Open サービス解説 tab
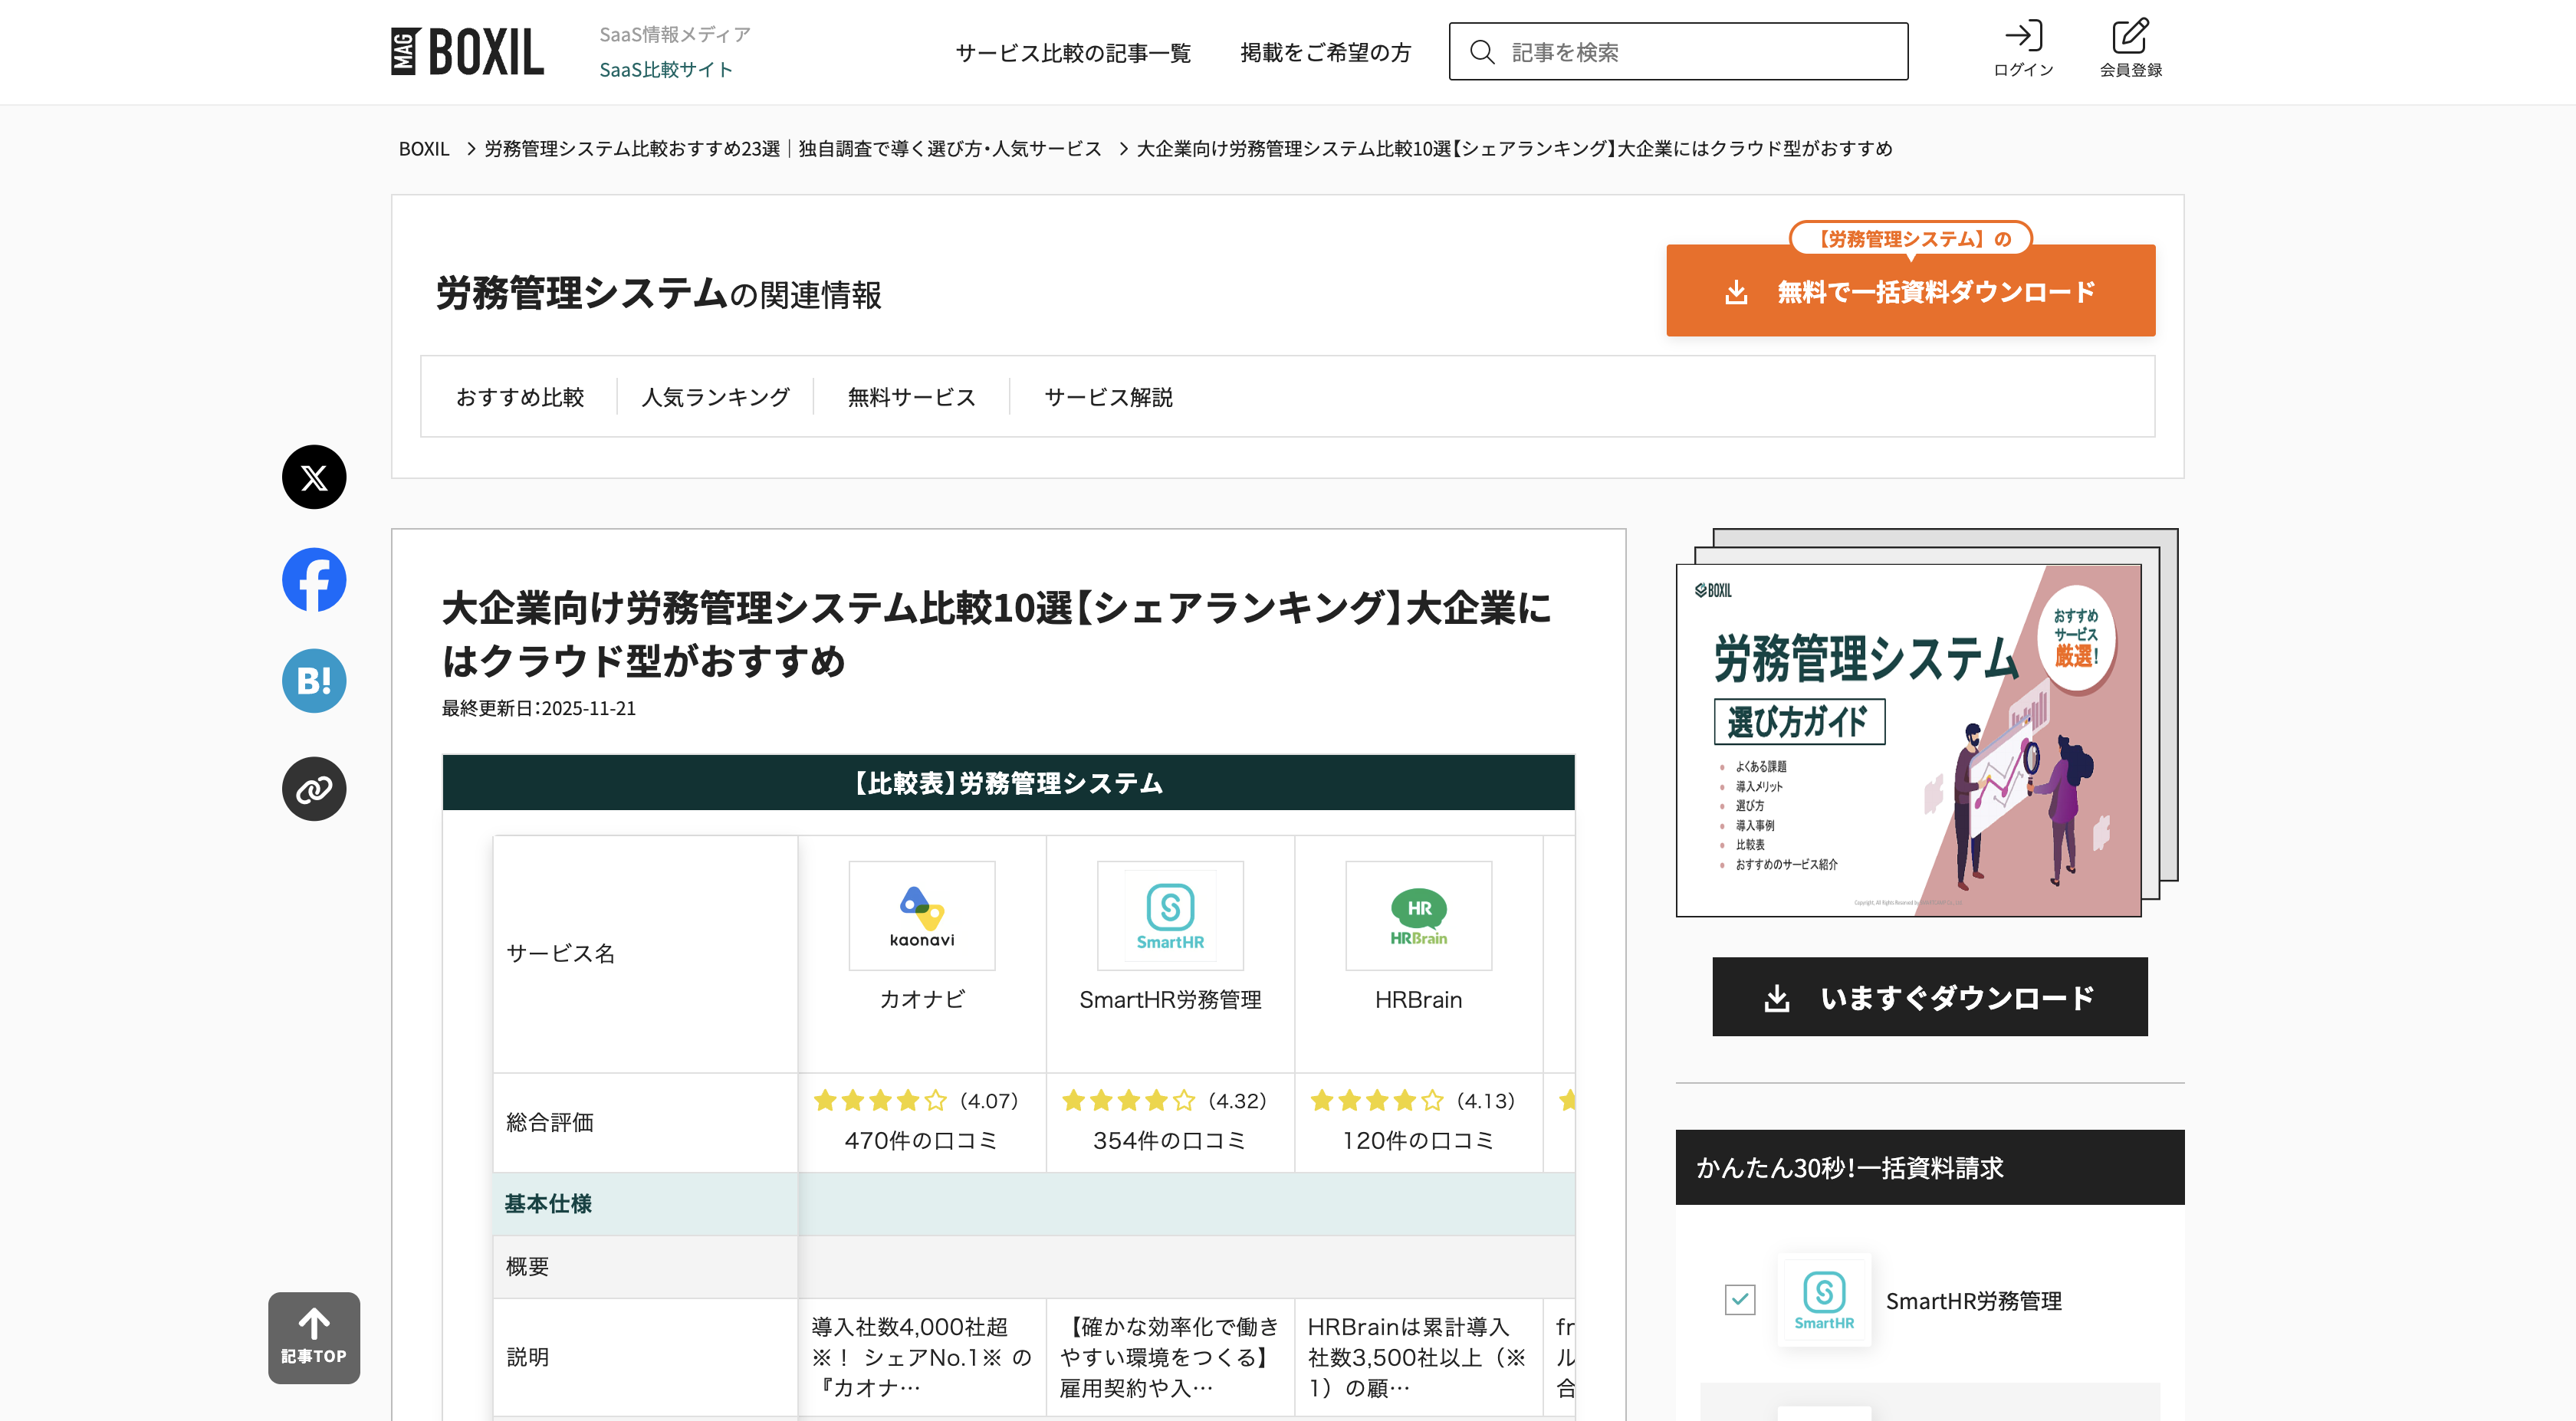 point(1108,397)
